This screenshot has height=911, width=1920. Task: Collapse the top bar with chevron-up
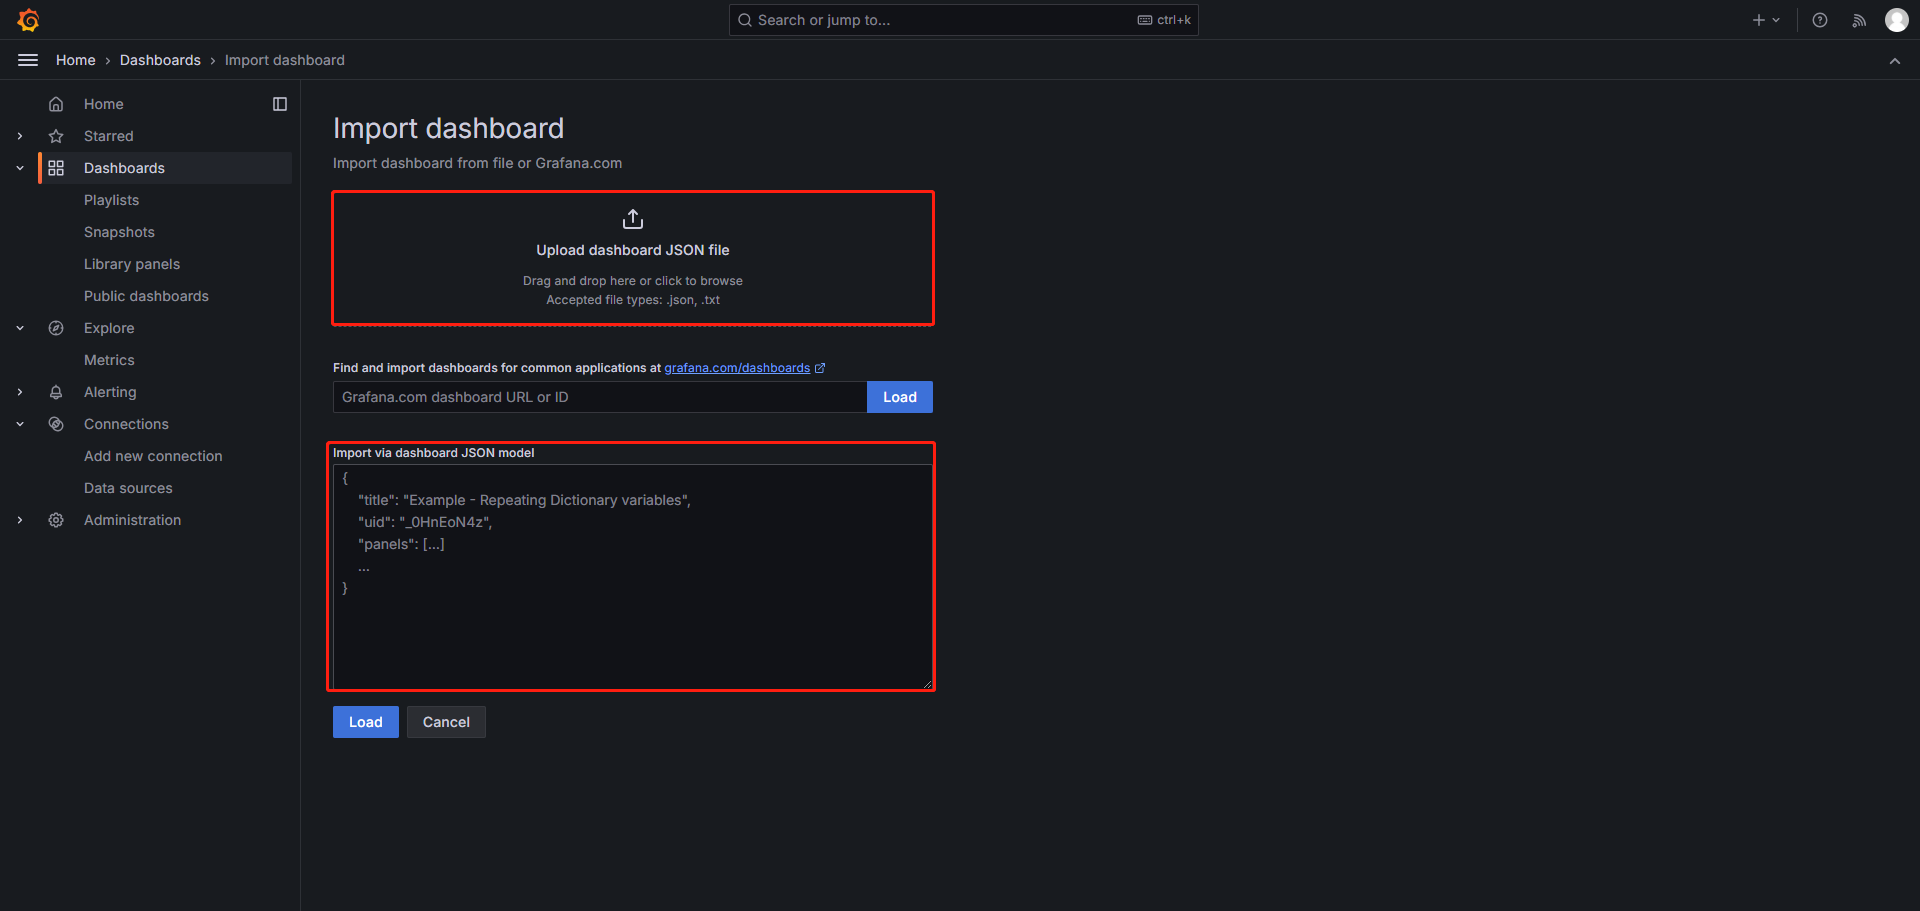tap(1895, 61)
